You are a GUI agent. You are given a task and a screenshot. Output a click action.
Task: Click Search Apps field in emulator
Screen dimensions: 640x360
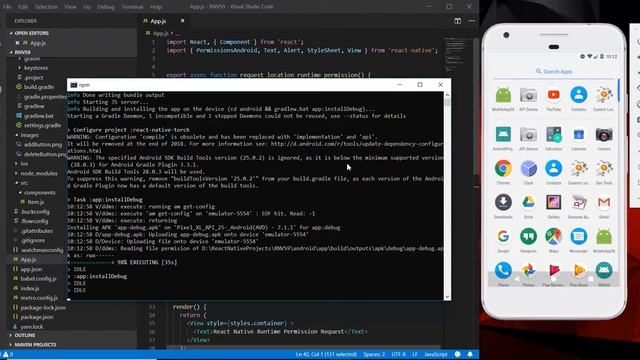pos(554,71)
